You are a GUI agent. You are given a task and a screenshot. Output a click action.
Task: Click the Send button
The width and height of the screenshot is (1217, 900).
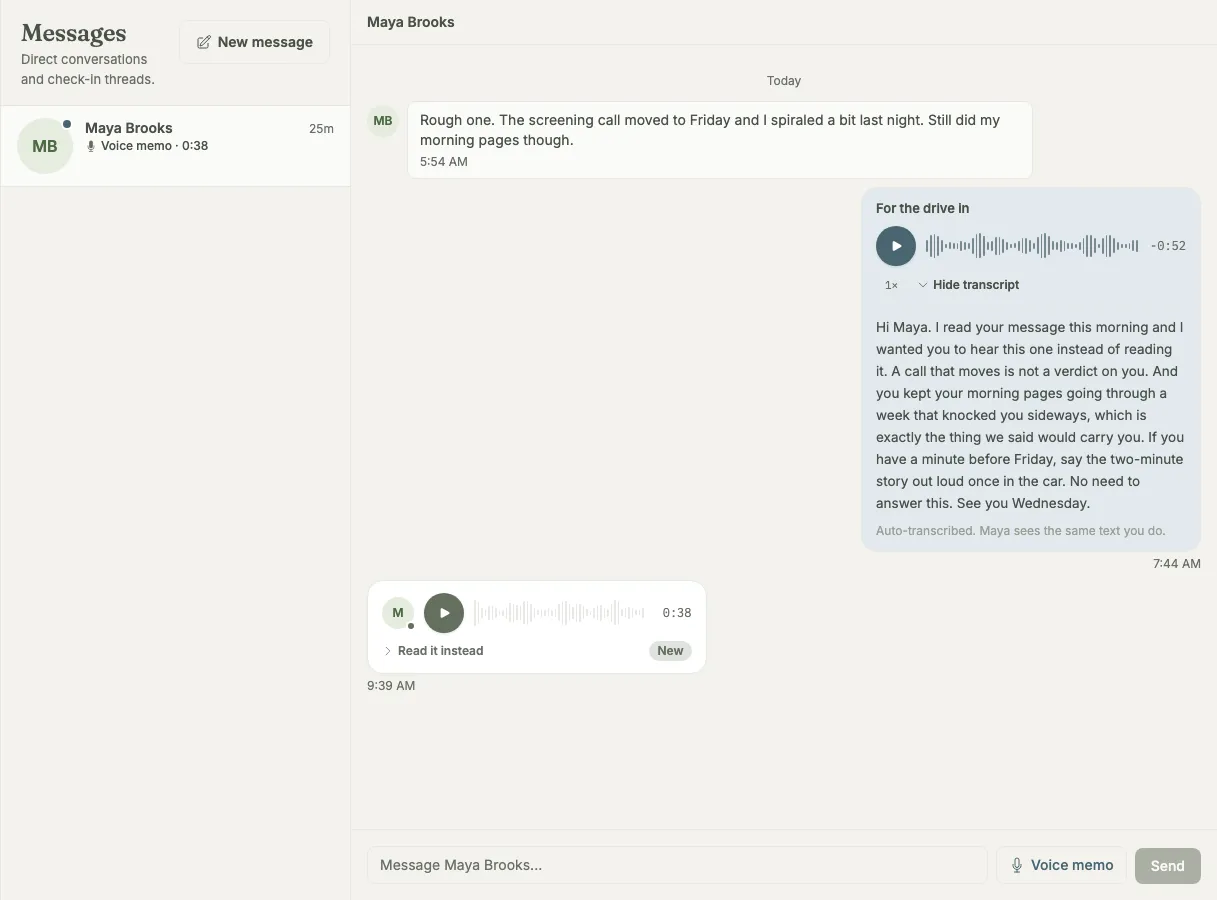click(x=1167, y=866)
